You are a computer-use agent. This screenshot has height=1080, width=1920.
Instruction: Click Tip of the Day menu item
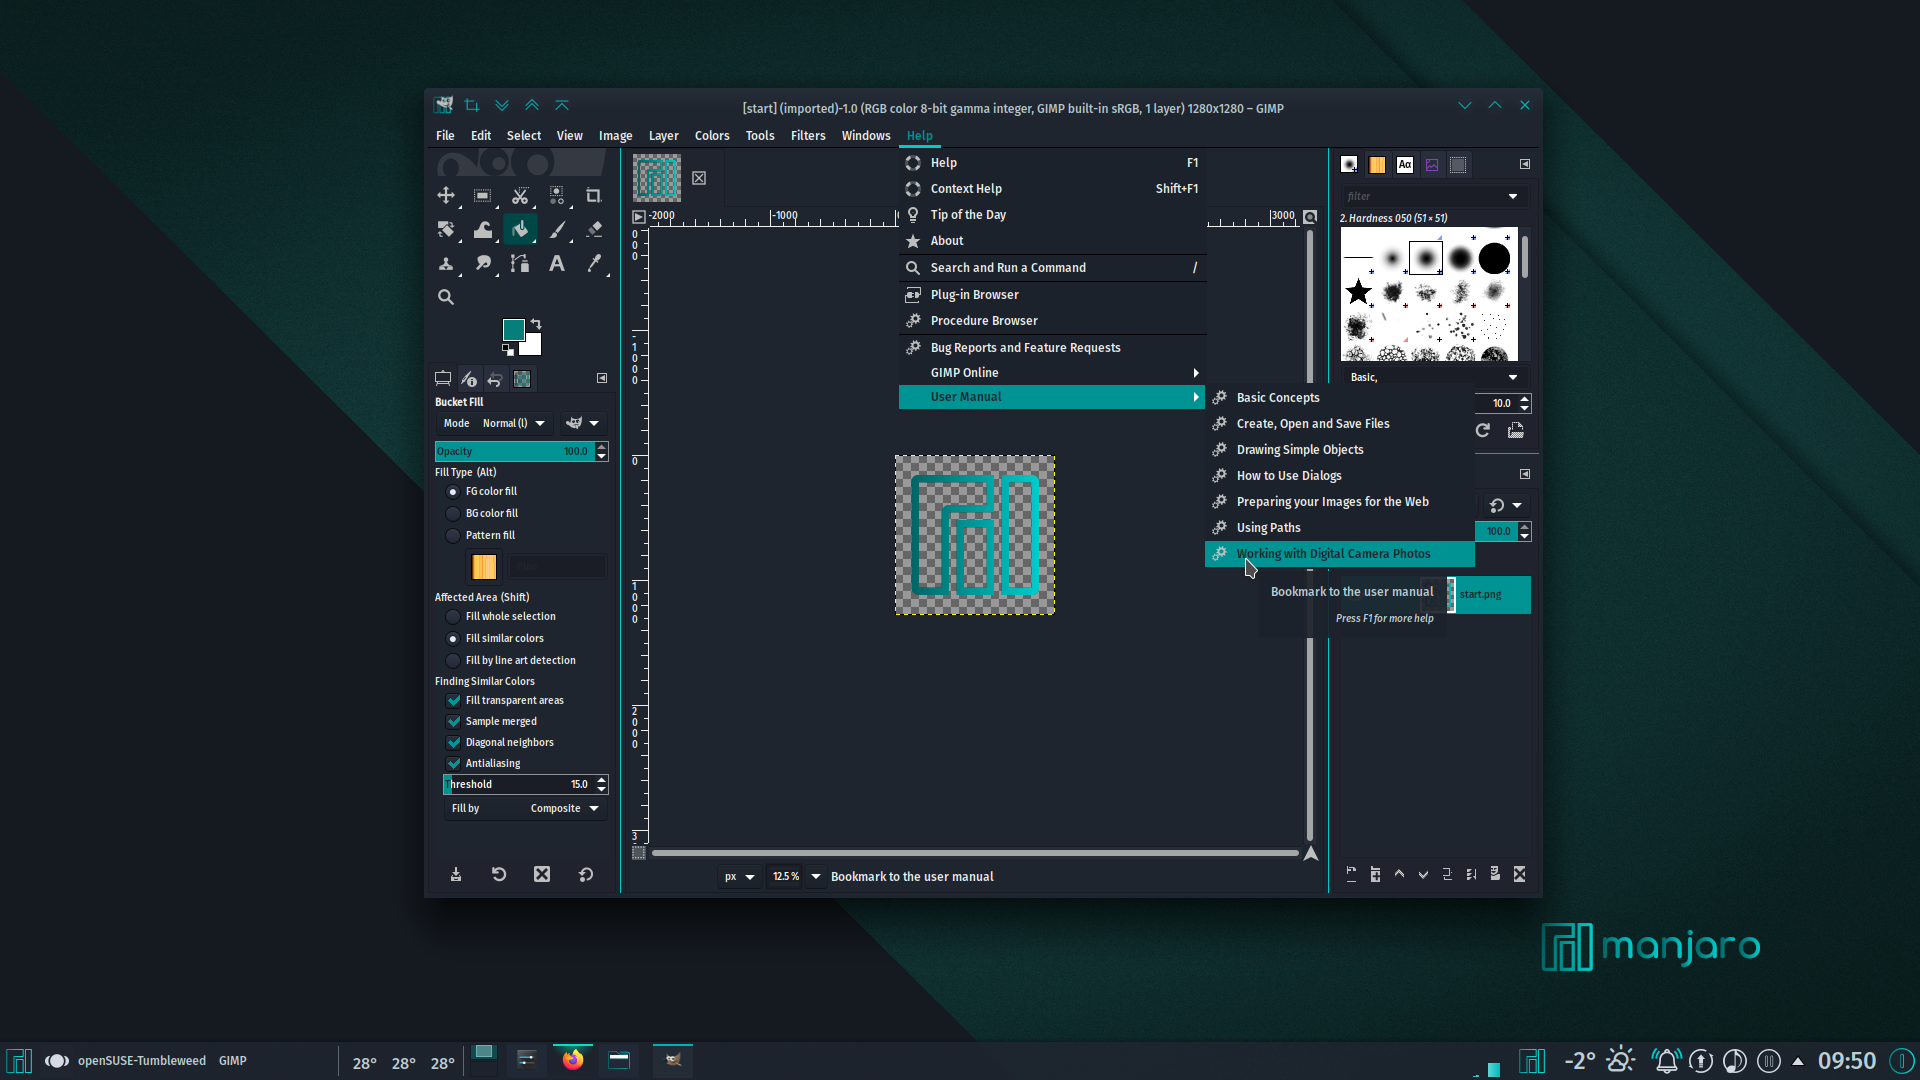point(1052,215)
